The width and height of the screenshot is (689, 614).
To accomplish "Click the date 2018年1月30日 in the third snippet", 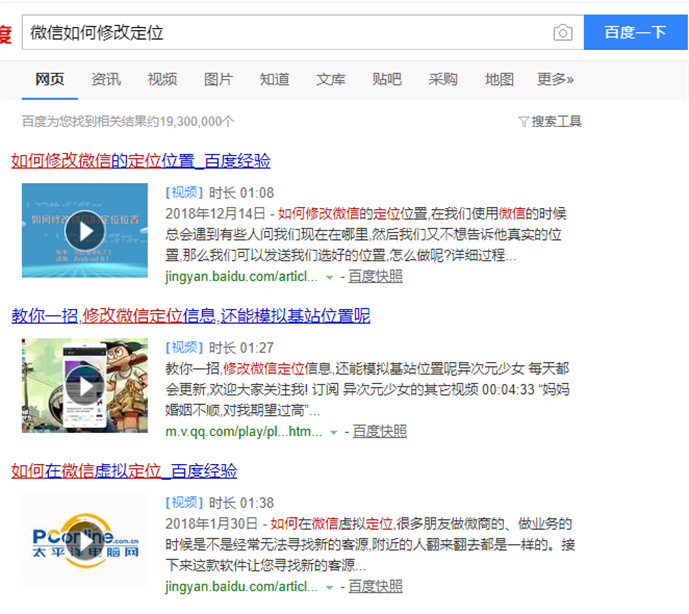I will click(x=211, y=523).
